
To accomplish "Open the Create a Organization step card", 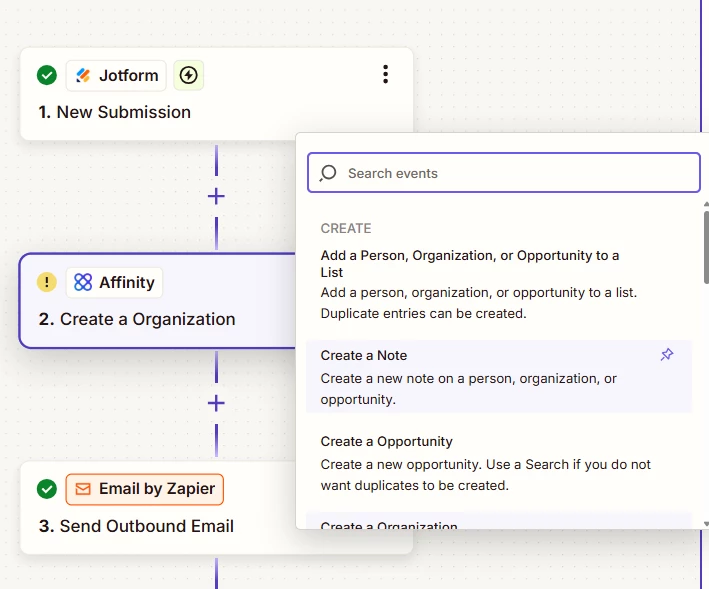I will coord(157,301).
